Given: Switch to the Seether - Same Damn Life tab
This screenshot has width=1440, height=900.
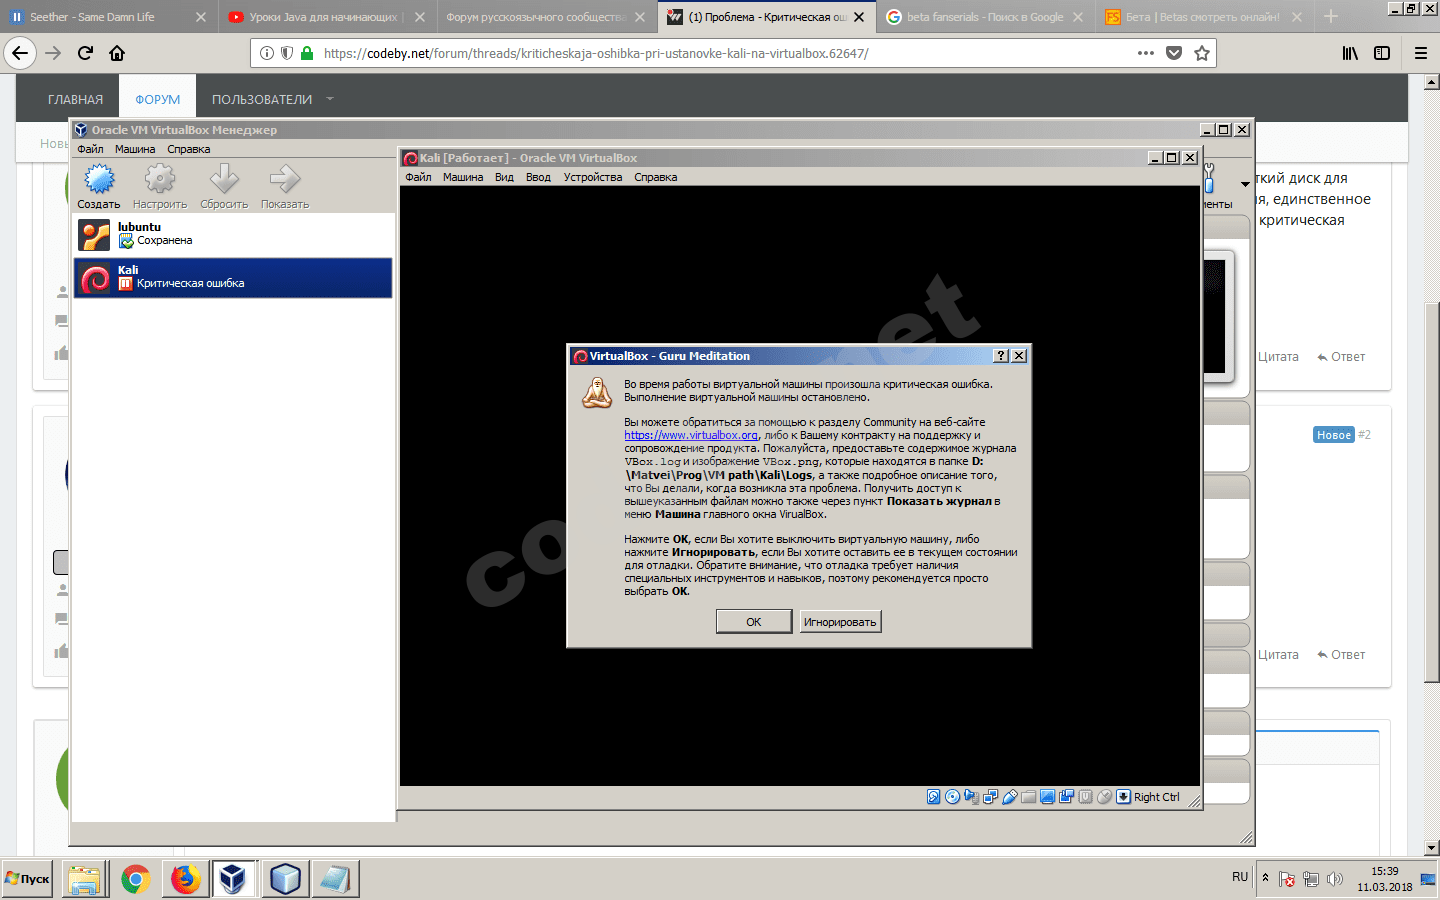Looking at the screenshot, I should point(108,17).
